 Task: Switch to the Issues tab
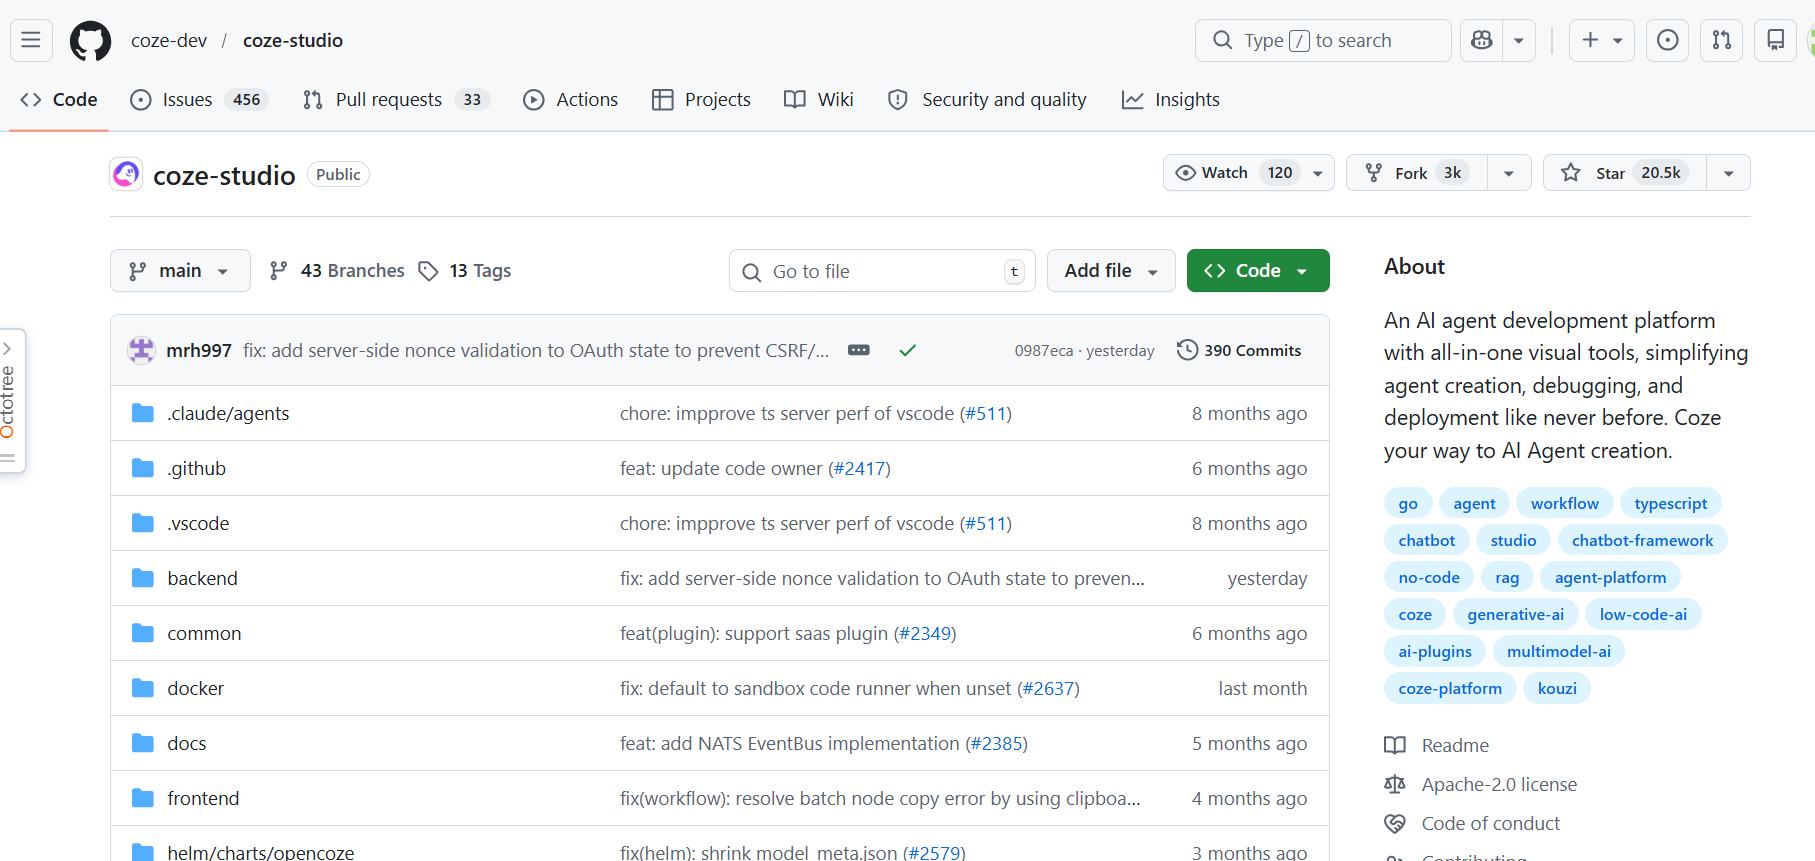pos(199,100)
